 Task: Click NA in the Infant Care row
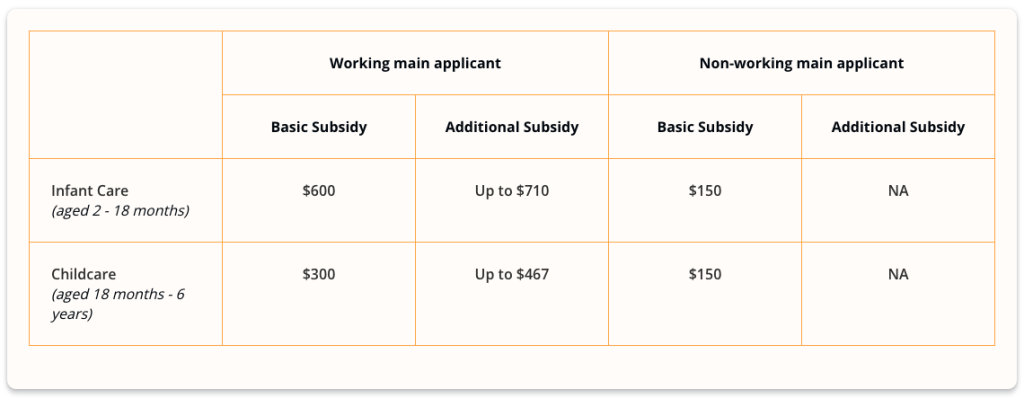pyautogui.click(x=898, y=191)
